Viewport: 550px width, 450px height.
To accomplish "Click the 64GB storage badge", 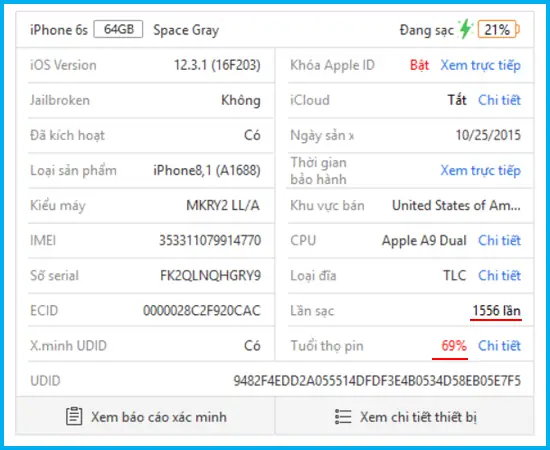I will [x=118, y=29].
